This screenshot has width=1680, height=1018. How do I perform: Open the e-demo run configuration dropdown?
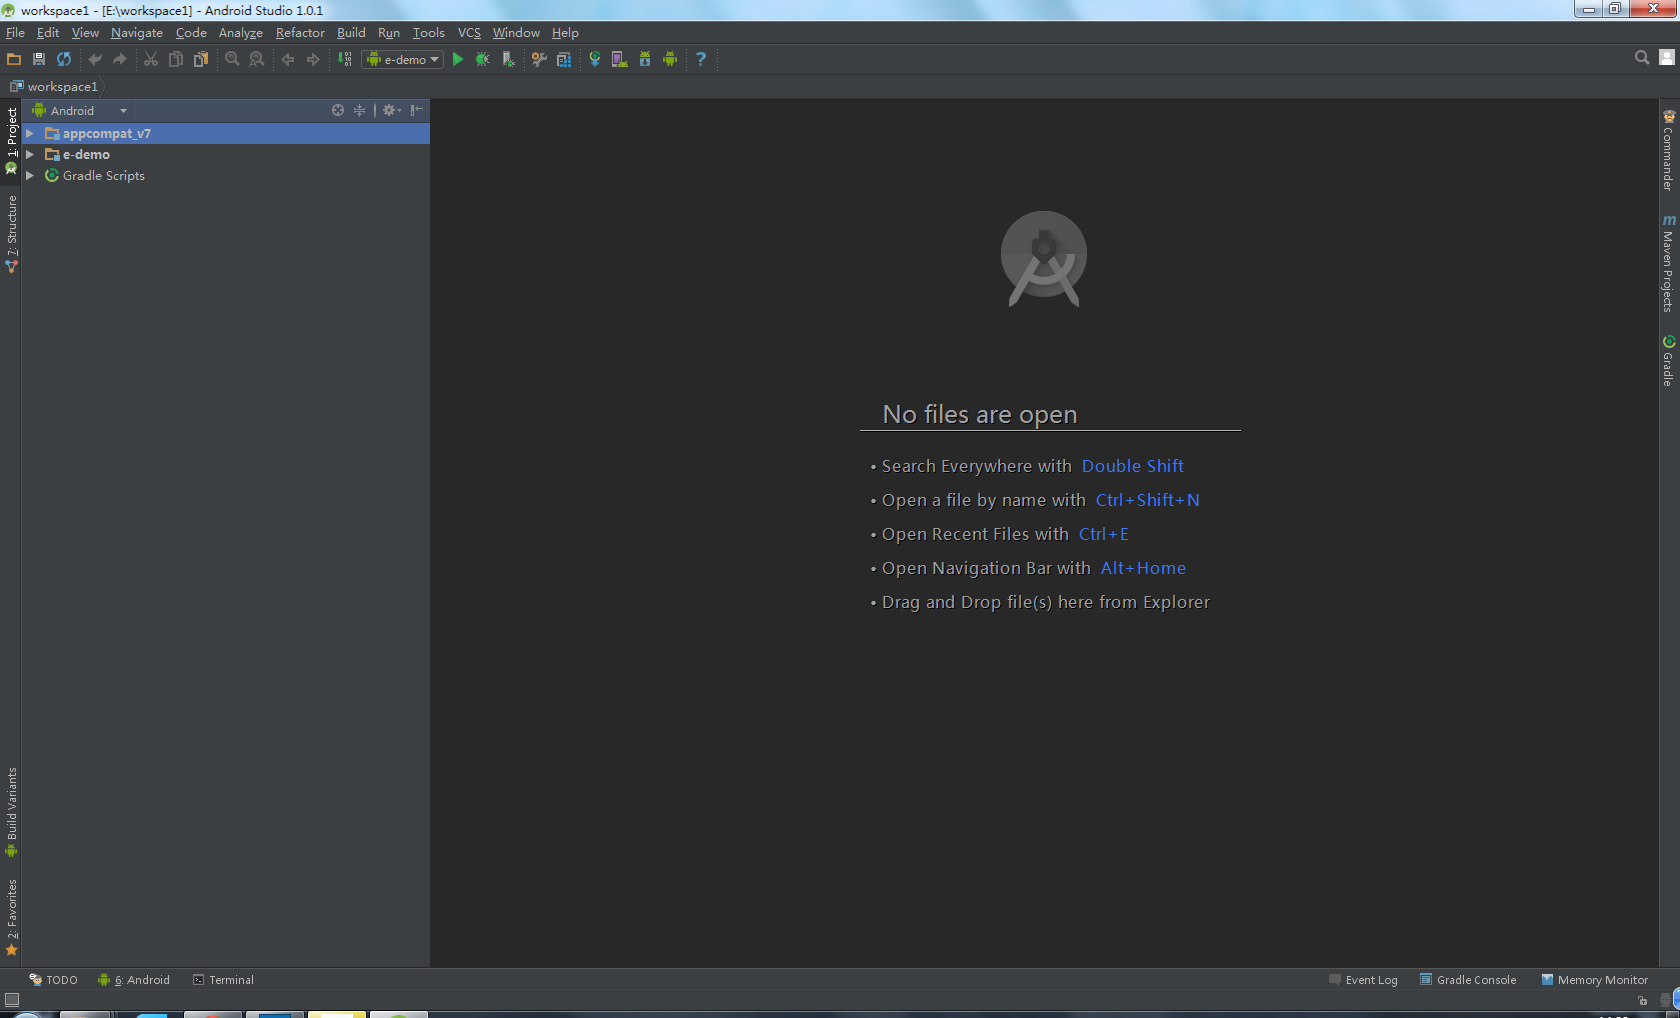pos(402,60)
